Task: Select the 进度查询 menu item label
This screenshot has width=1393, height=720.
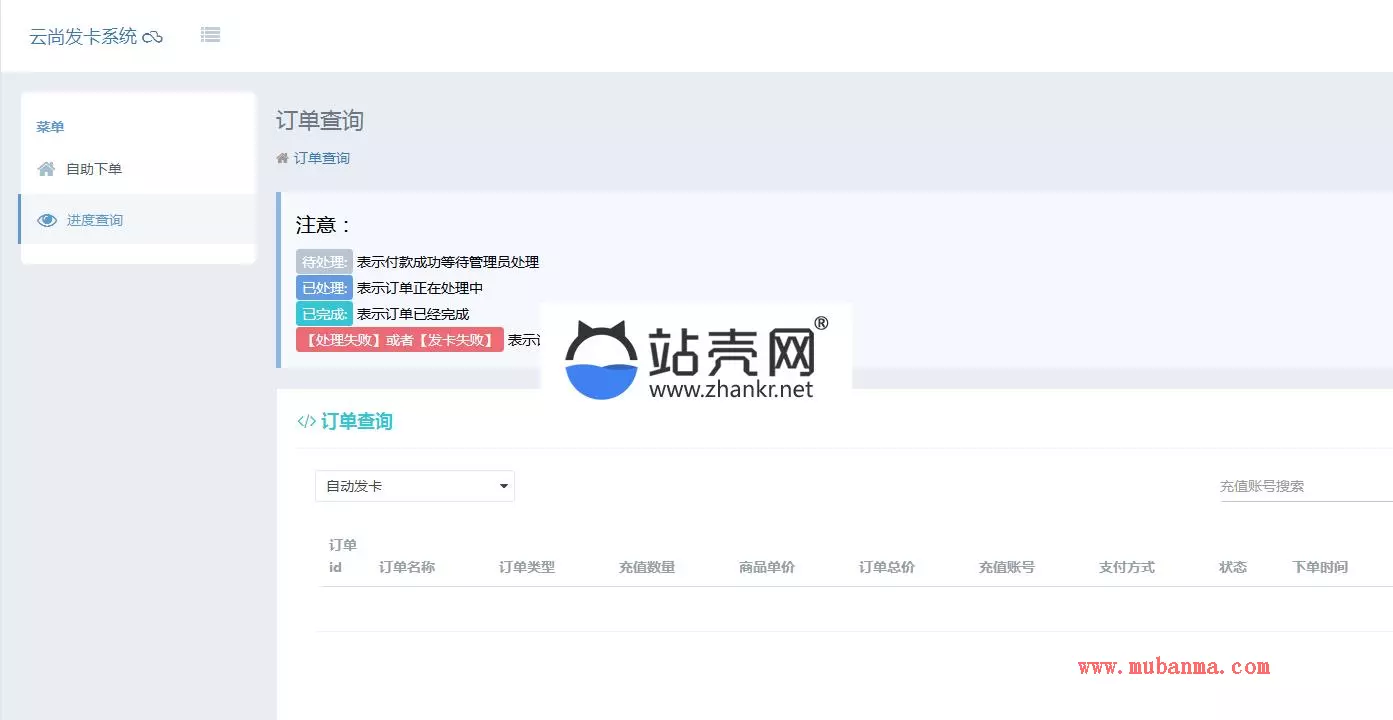Action: 95,220
